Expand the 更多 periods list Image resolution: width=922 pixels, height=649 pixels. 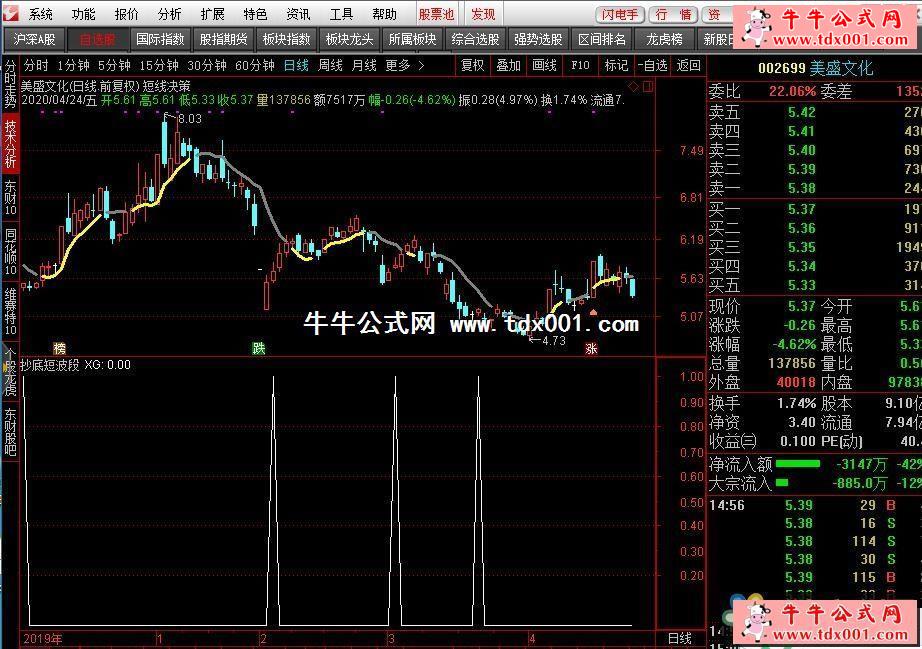click(404, 65)
